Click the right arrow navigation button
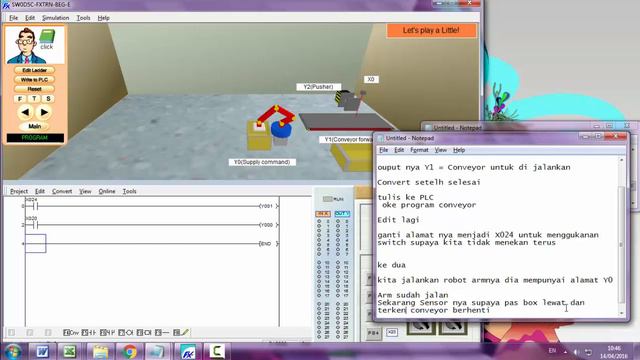 (44, 112)
